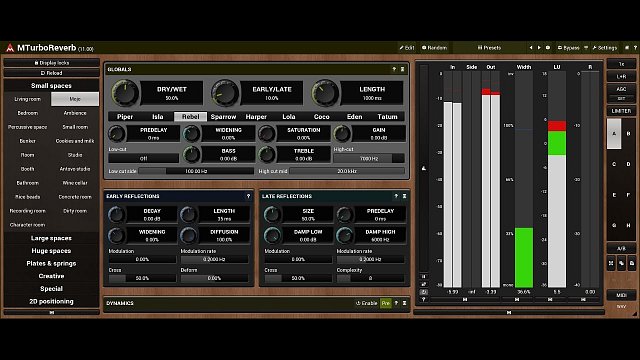640x360 pixels.
Task: Expand the Large spaces category
Action: tap(51, 238)
